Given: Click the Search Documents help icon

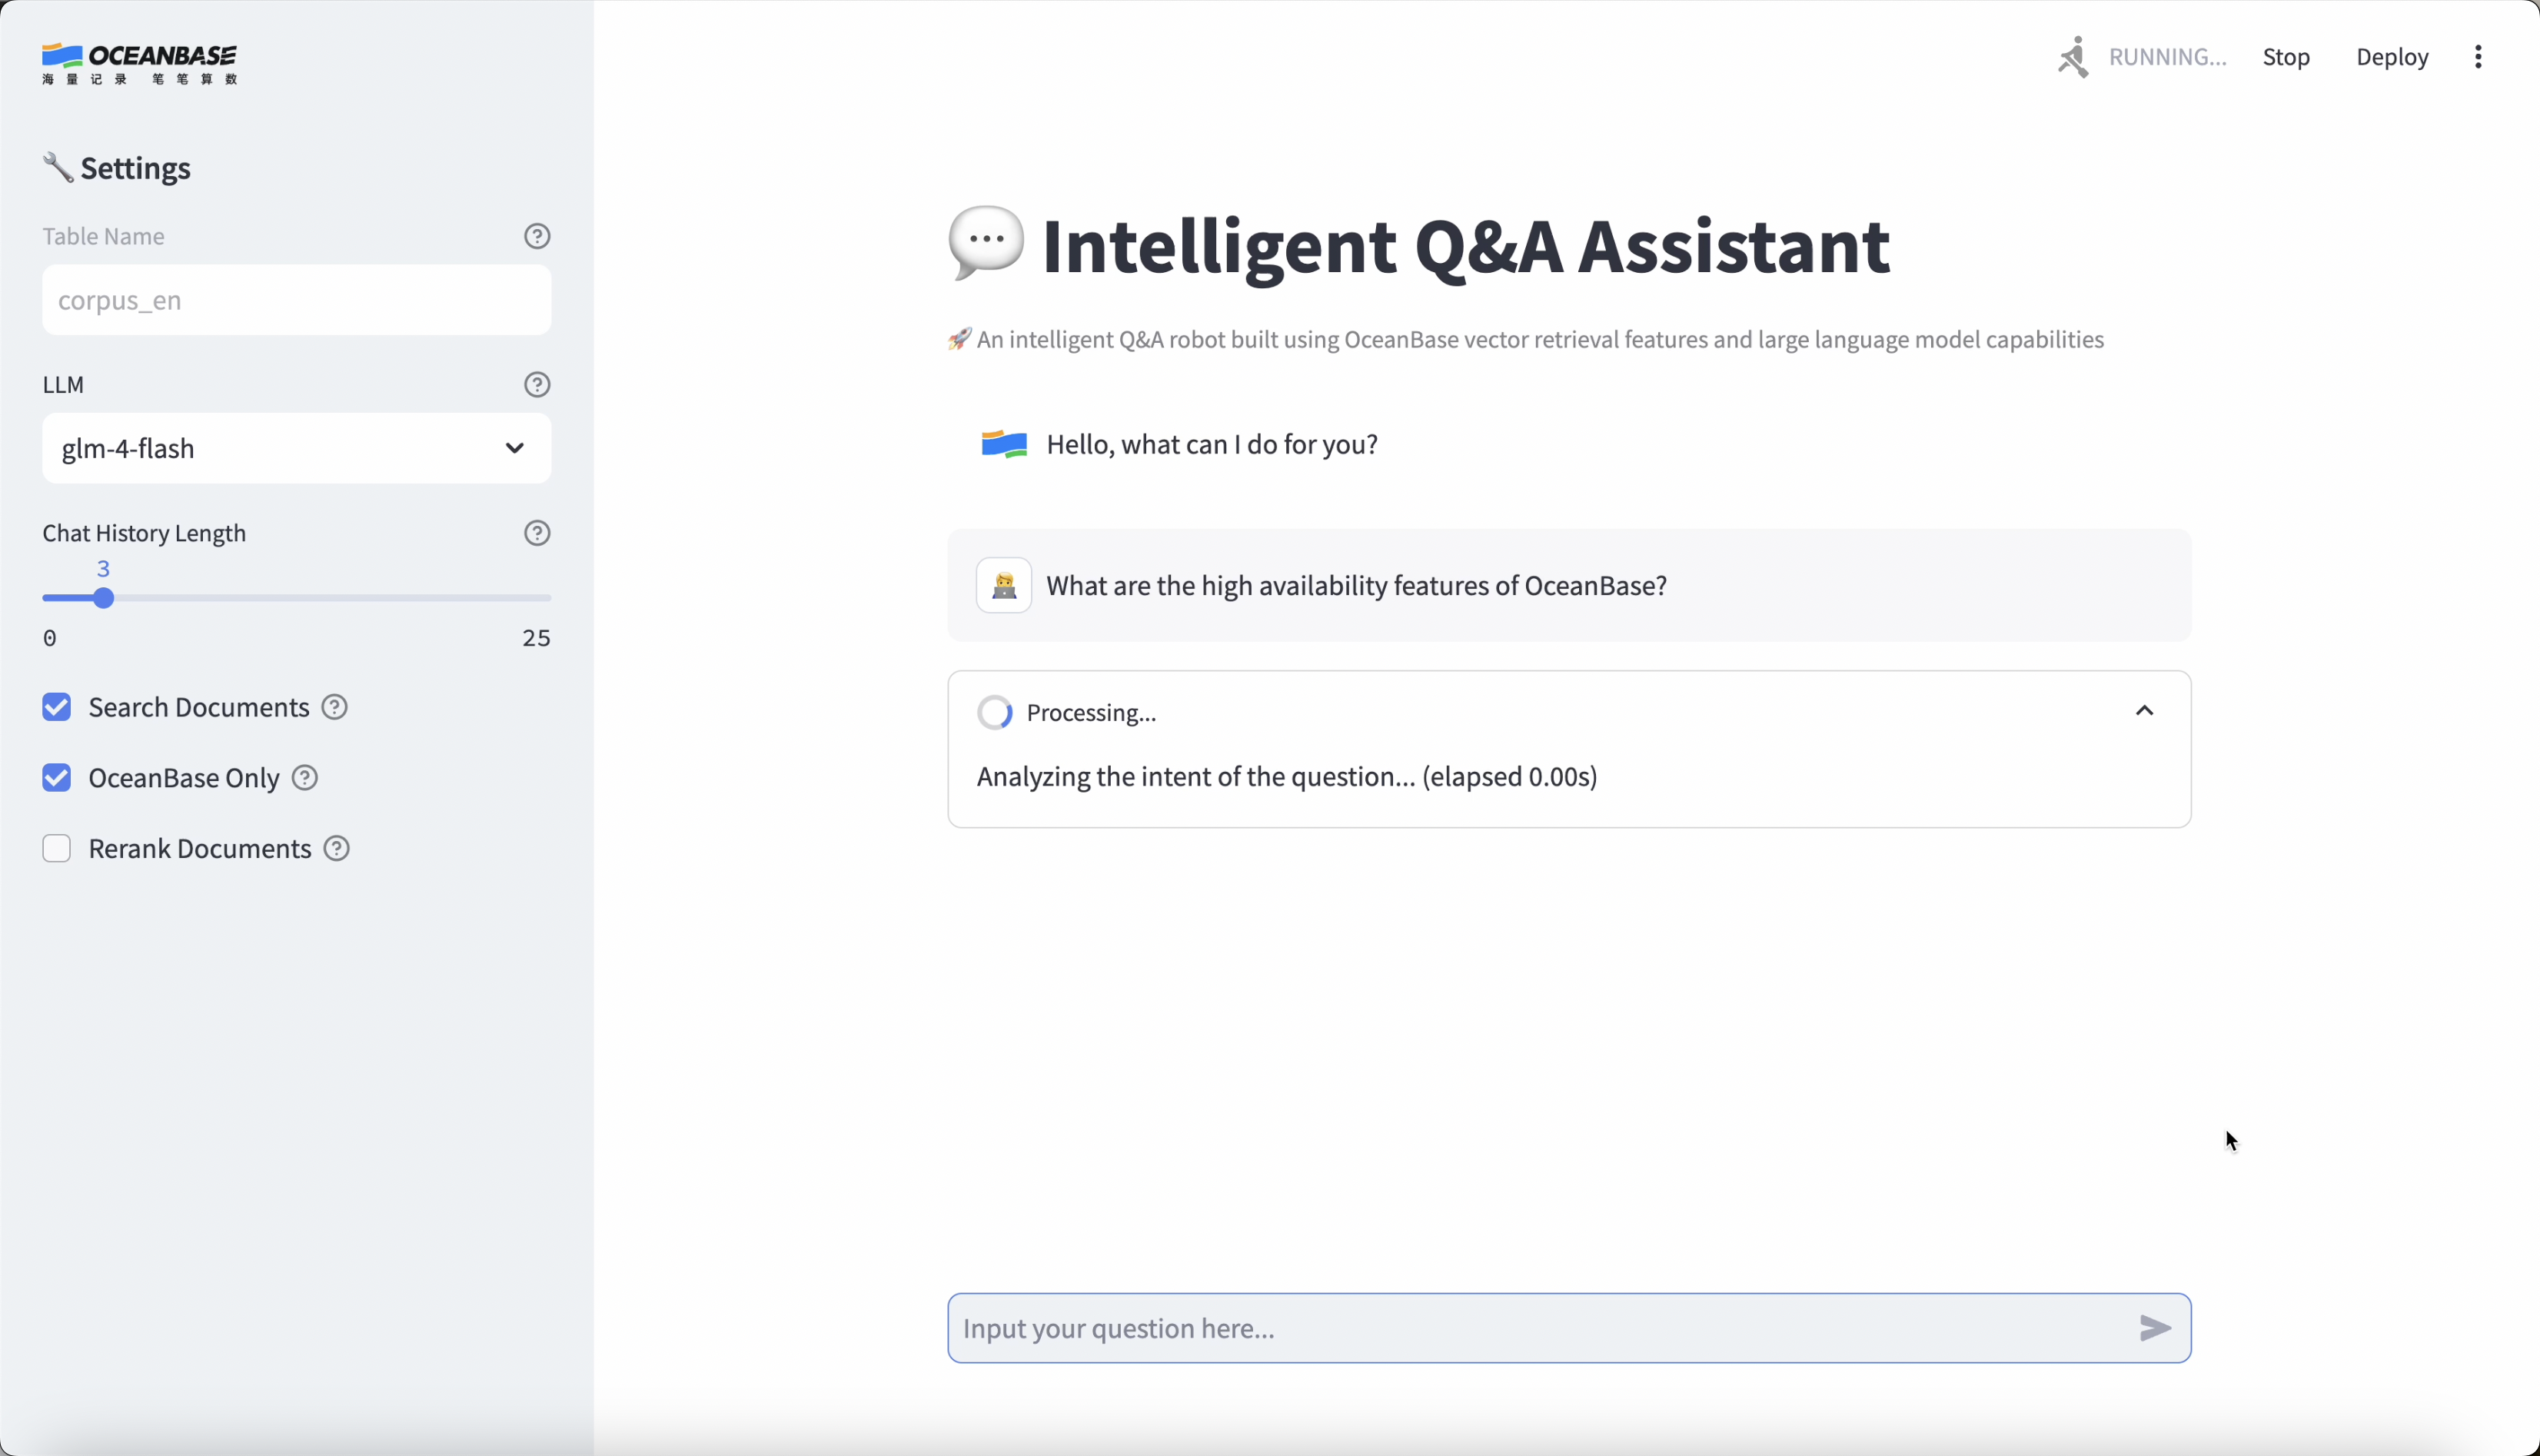Looking at the screenshot, I should (335, 708).
